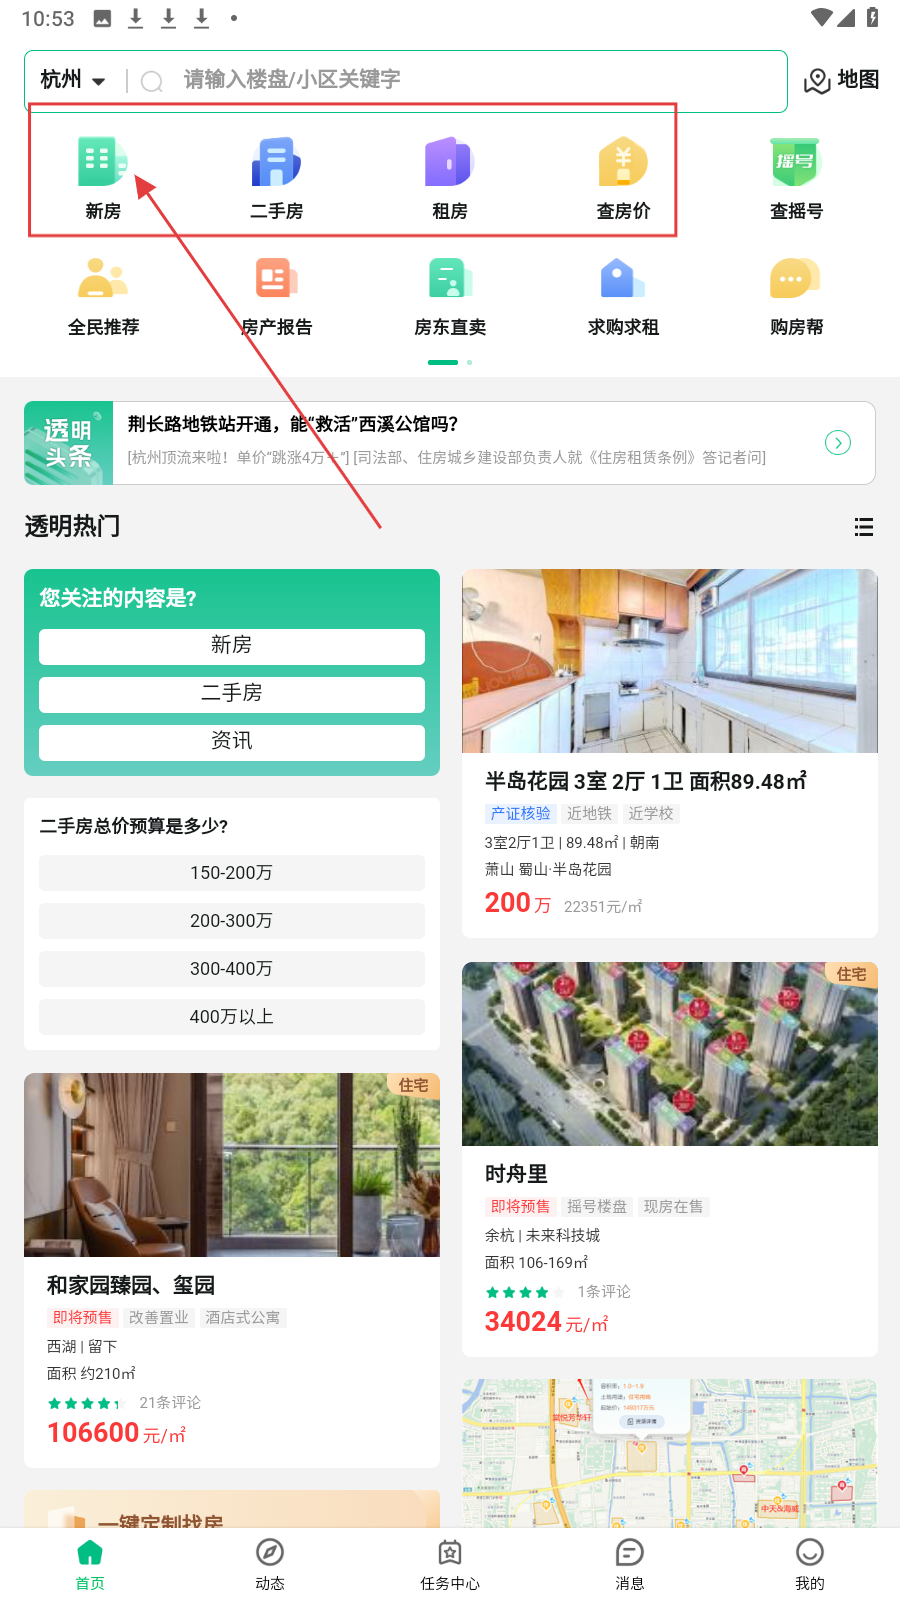Open the 半岛花园 listing photo
This screenshot has height=1600, width=900.
tap(670, 661)
